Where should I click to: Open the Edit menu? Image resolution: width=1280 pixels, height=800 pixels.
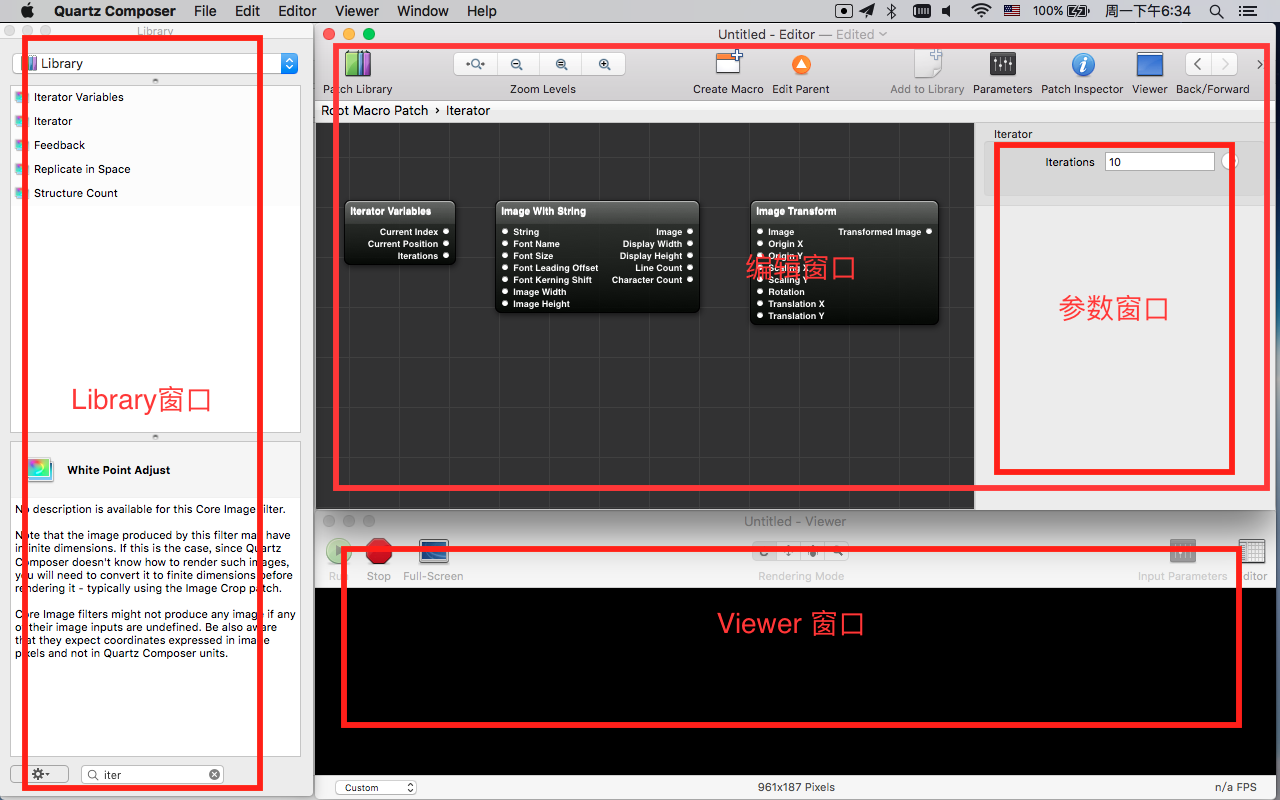(247, 11)
